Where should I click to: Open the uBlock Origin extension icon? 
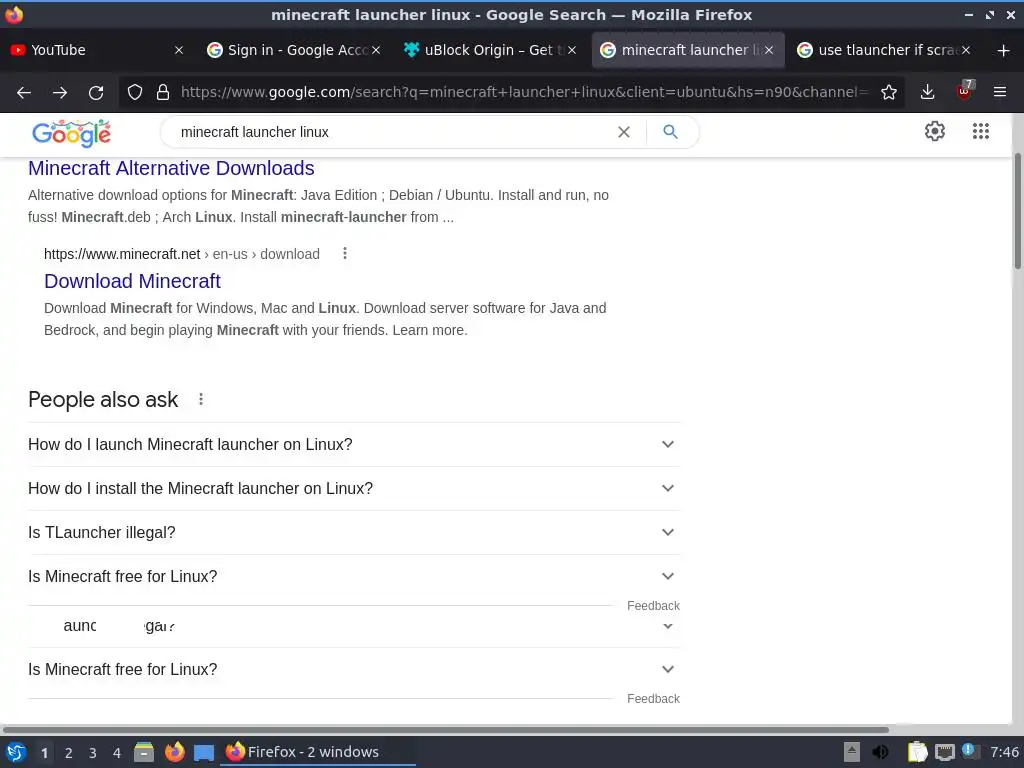[x=964, y=91]
